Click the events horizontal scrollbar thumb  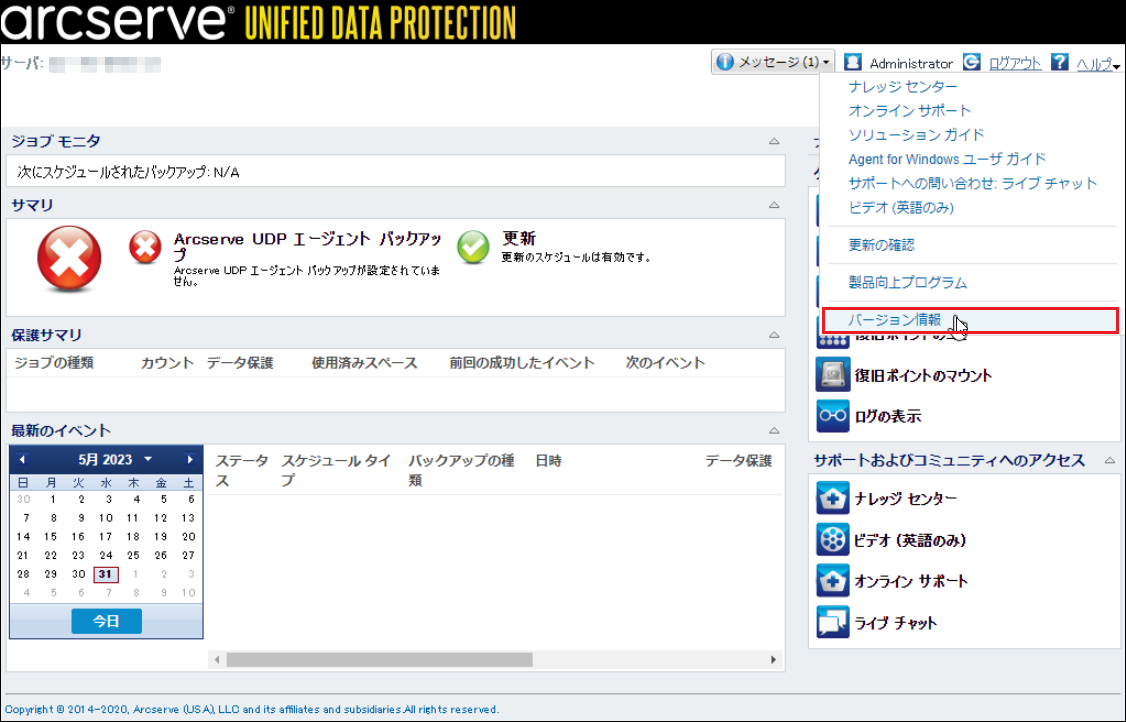(379, 659)
